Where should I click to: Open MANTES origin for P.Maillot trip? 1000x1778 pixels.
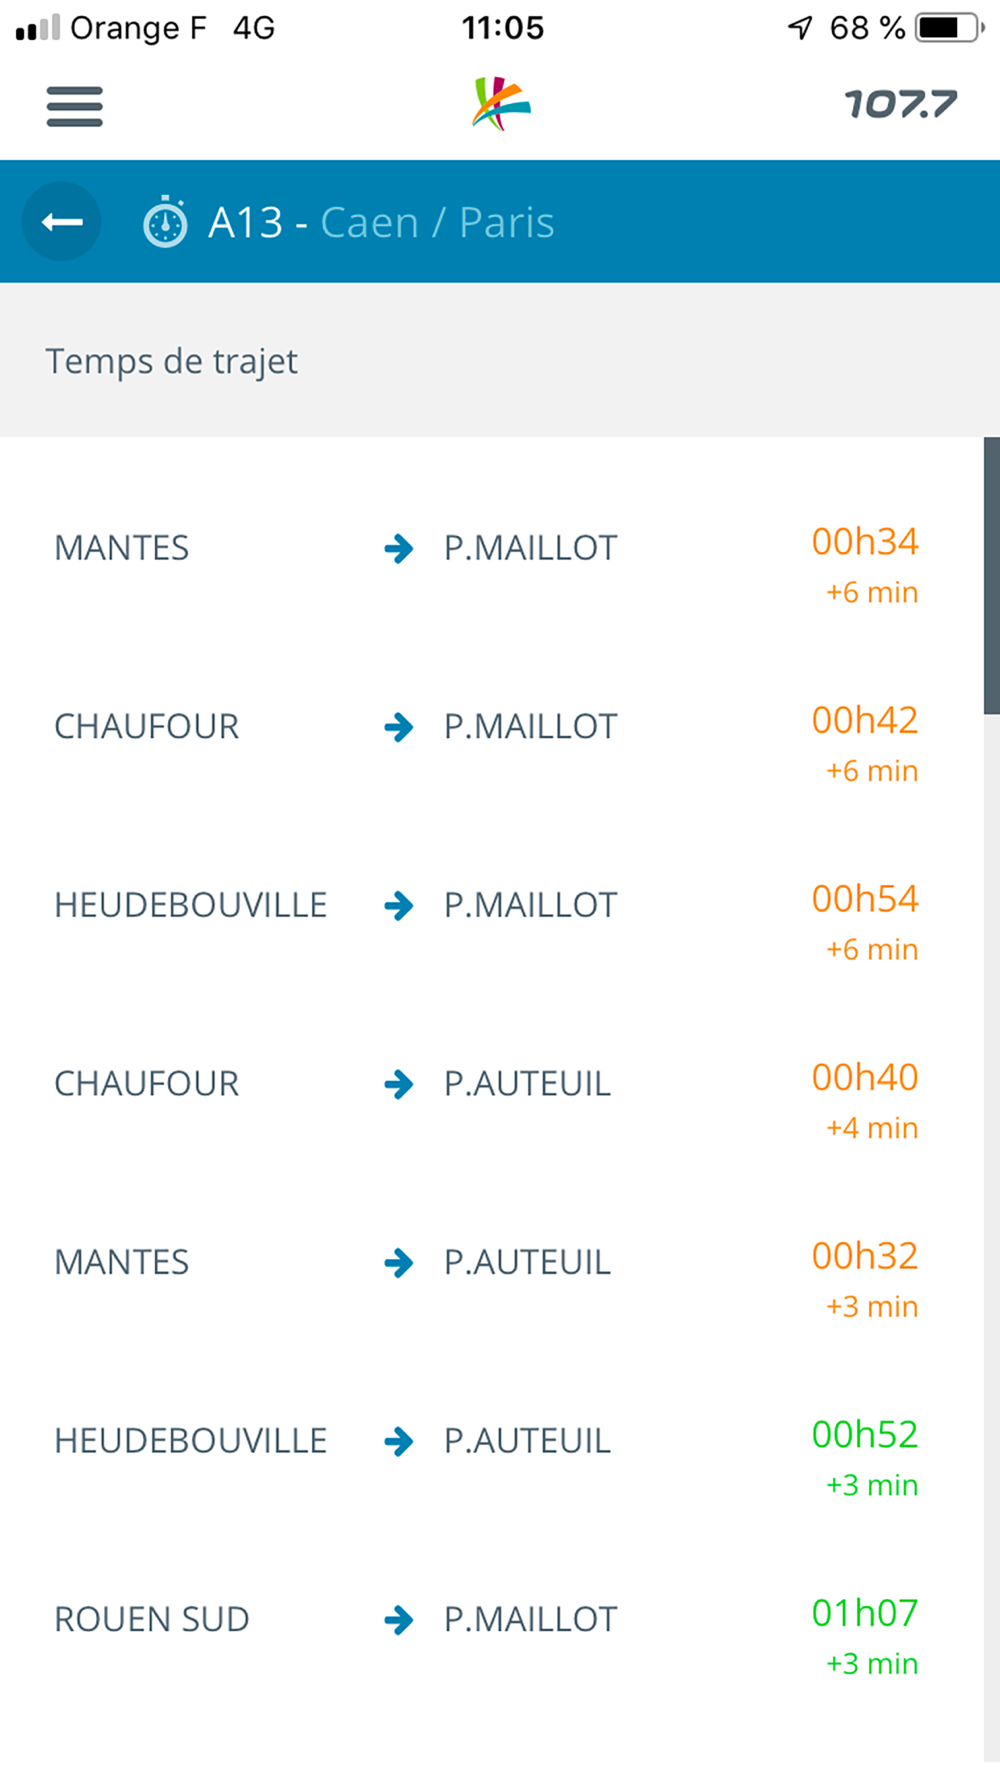pyautogui.click(x=122, y=548)
